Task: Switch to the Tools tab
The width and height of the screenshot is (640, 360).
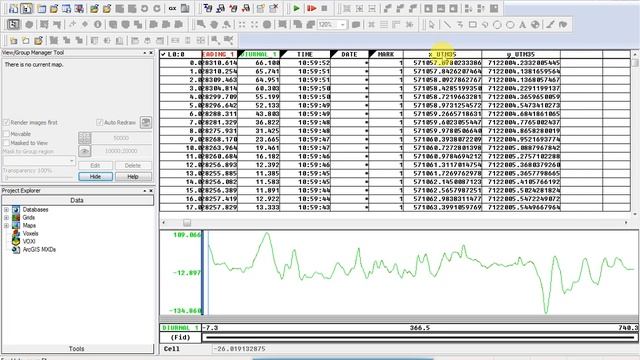Action: tap(77, 349)
